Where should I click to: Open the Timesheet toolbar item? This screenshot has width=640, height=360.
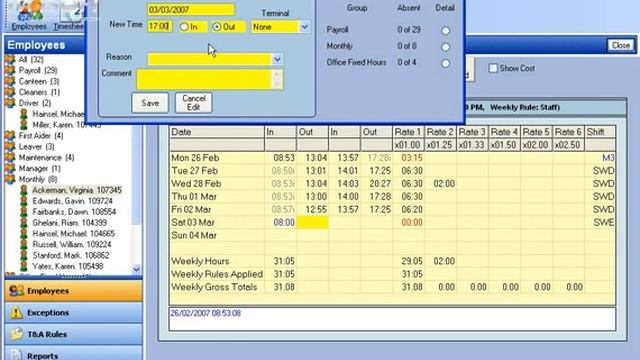click(69, 16)
